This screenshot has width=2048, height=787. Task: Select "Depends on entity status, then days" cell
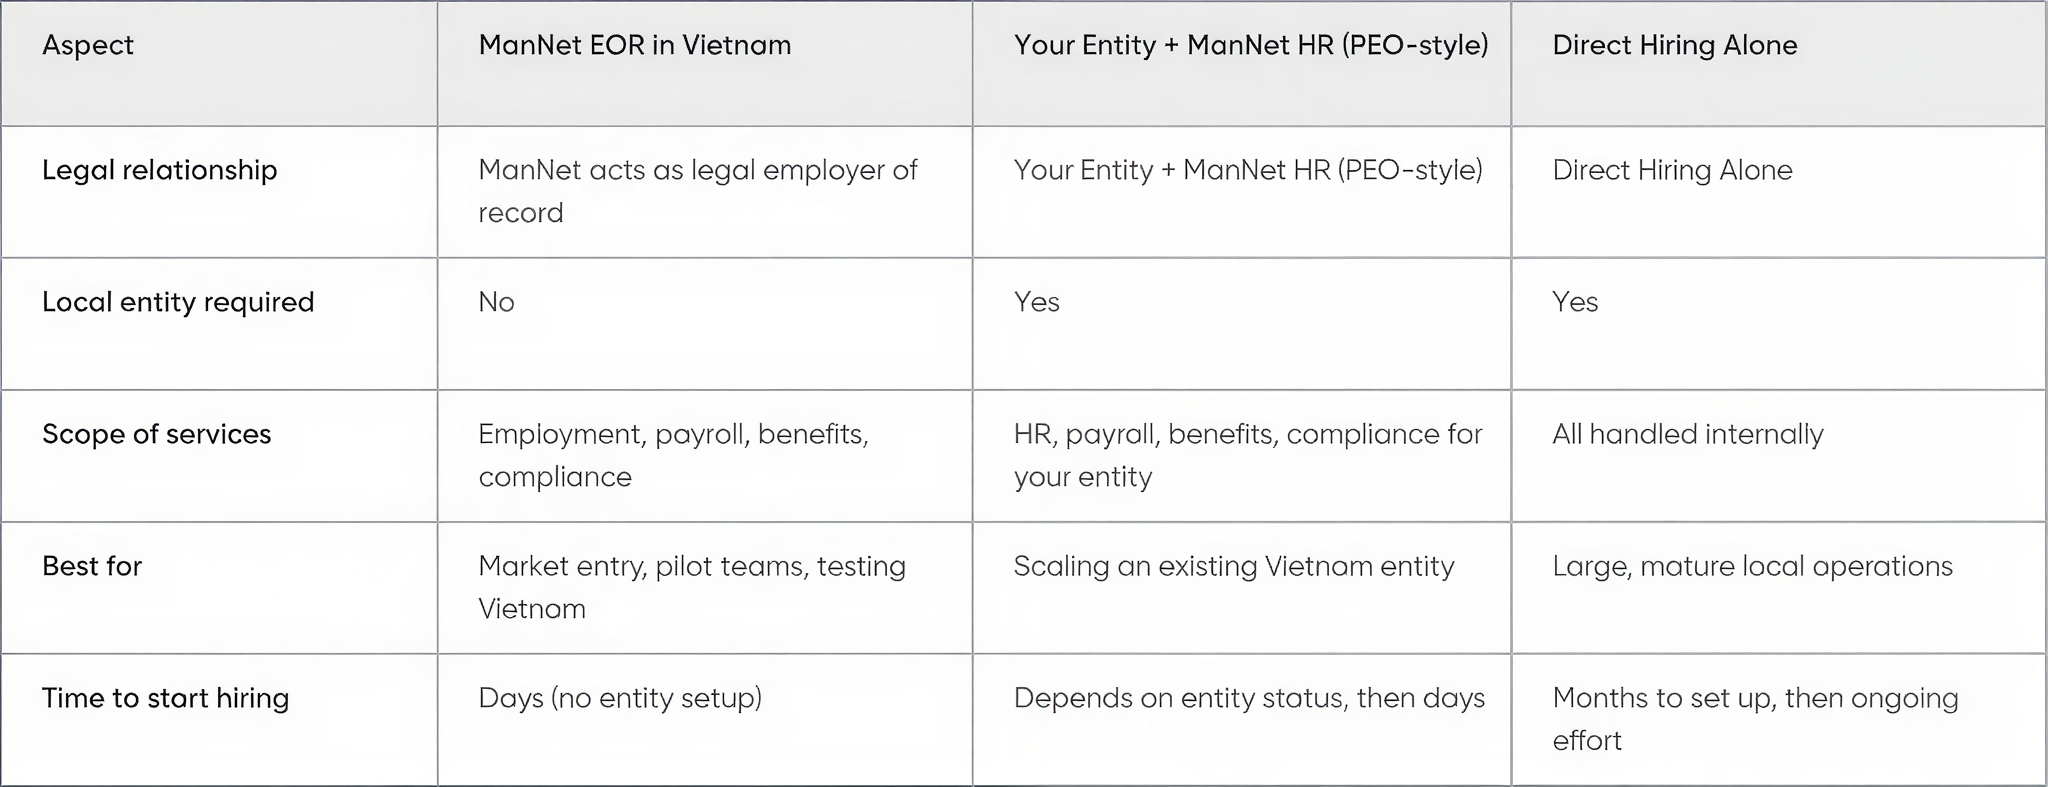point(1249,698)
